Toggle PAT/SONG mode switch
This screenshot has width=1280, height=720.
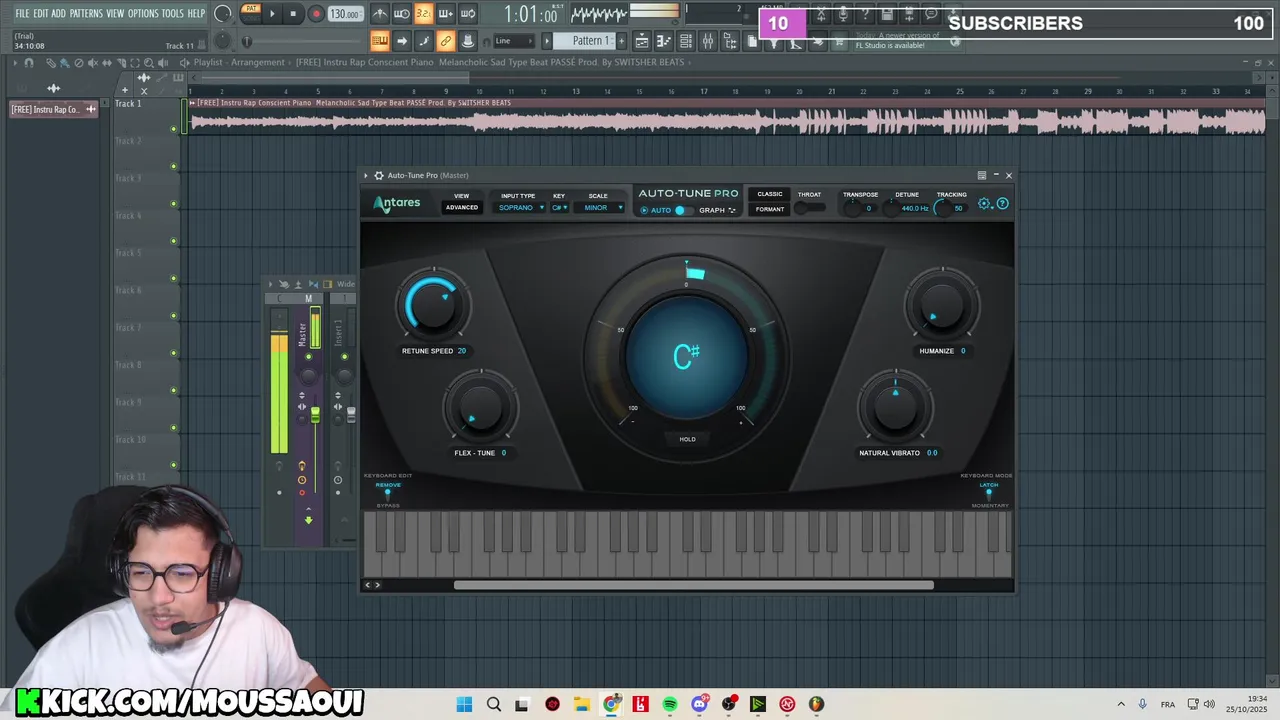(x=250, y=13)
